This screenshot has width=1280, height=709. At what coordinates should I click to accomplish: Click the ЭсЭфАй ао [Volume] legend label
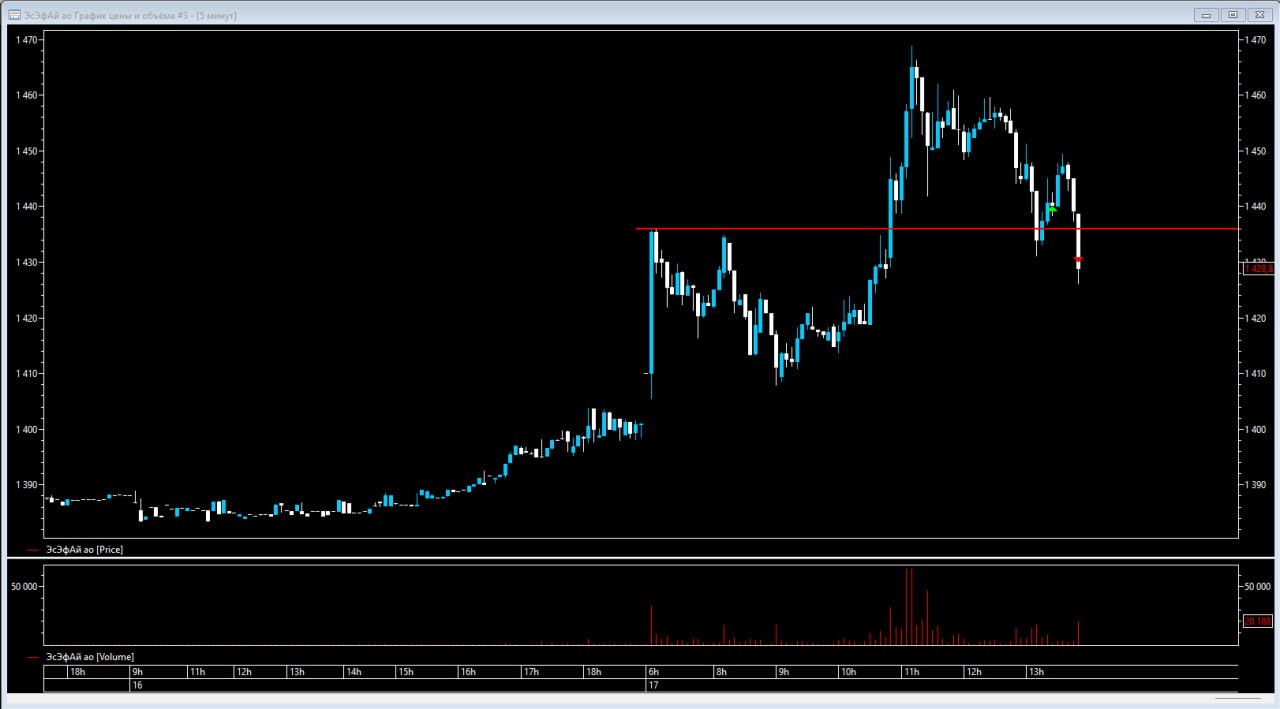coord(90,656)
